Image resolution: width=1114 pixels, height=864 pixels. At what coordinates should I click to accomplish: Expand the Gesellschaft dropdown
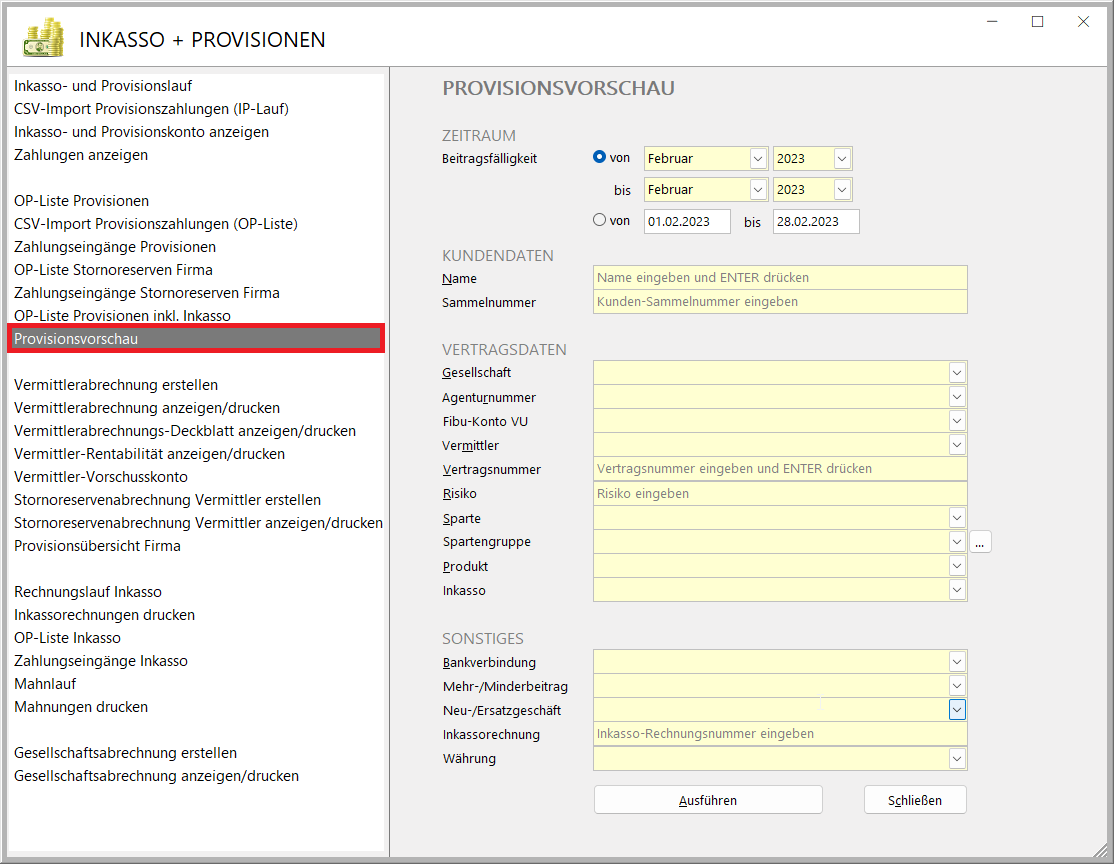(x=957, y=373)
